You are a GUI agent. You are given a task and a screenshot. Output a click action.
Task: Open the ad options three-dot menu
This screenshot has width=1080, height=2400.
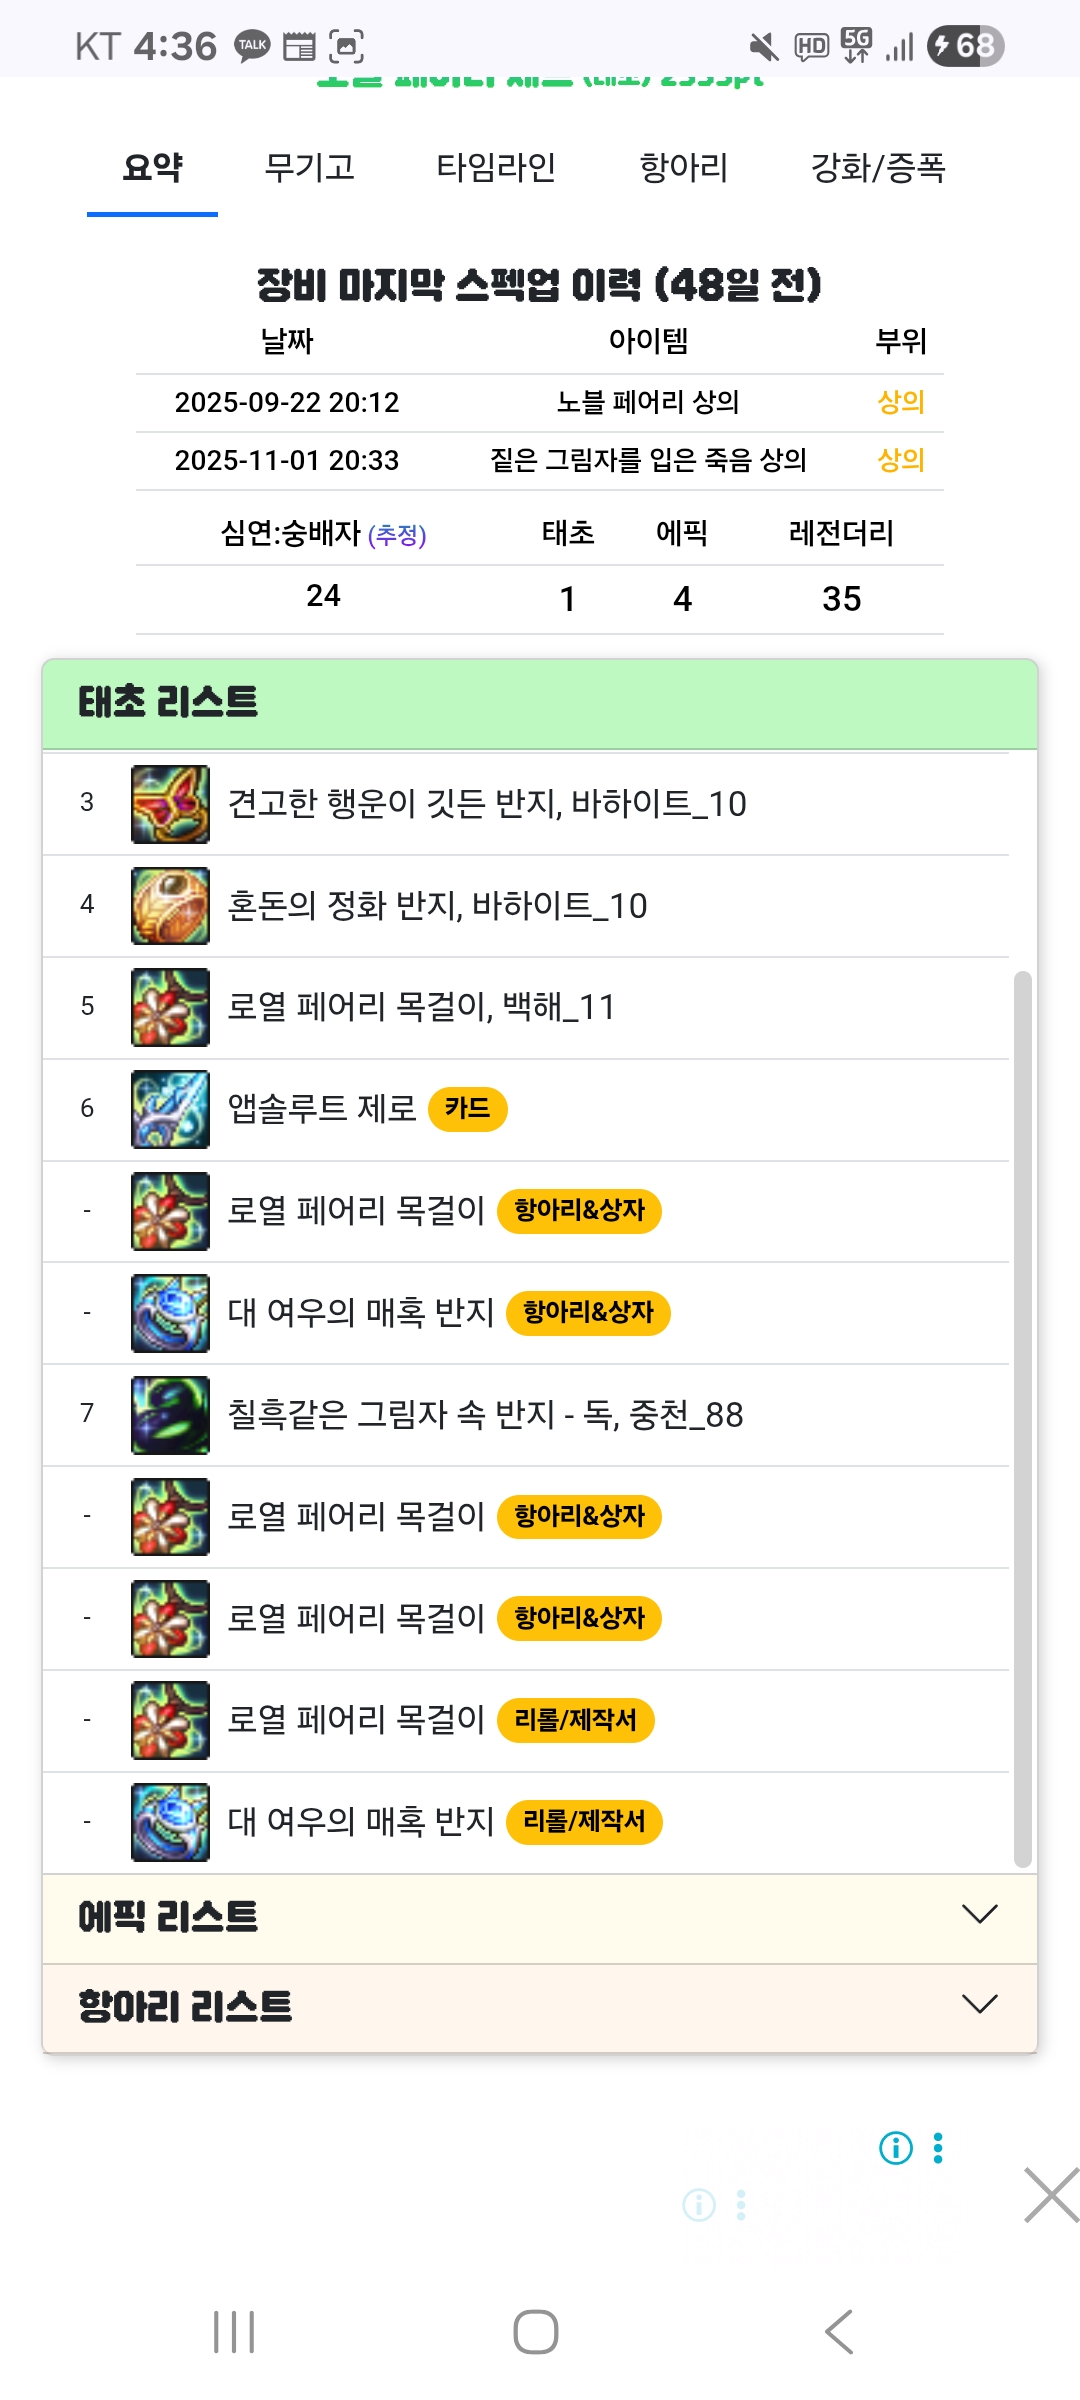938,2147
